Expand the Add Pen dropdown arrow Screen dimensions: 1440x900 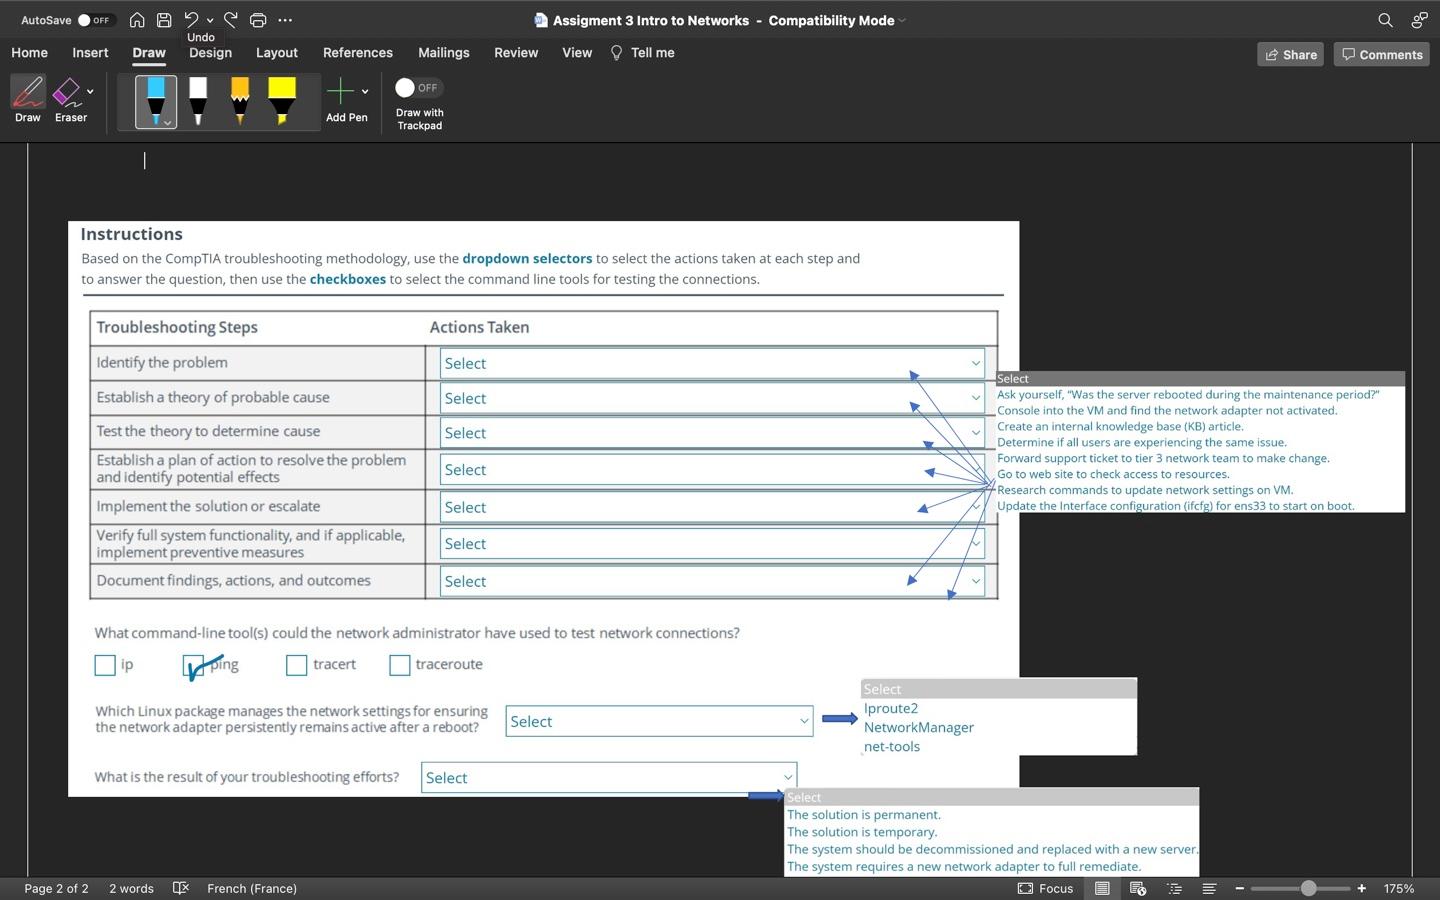pos(365,91)
